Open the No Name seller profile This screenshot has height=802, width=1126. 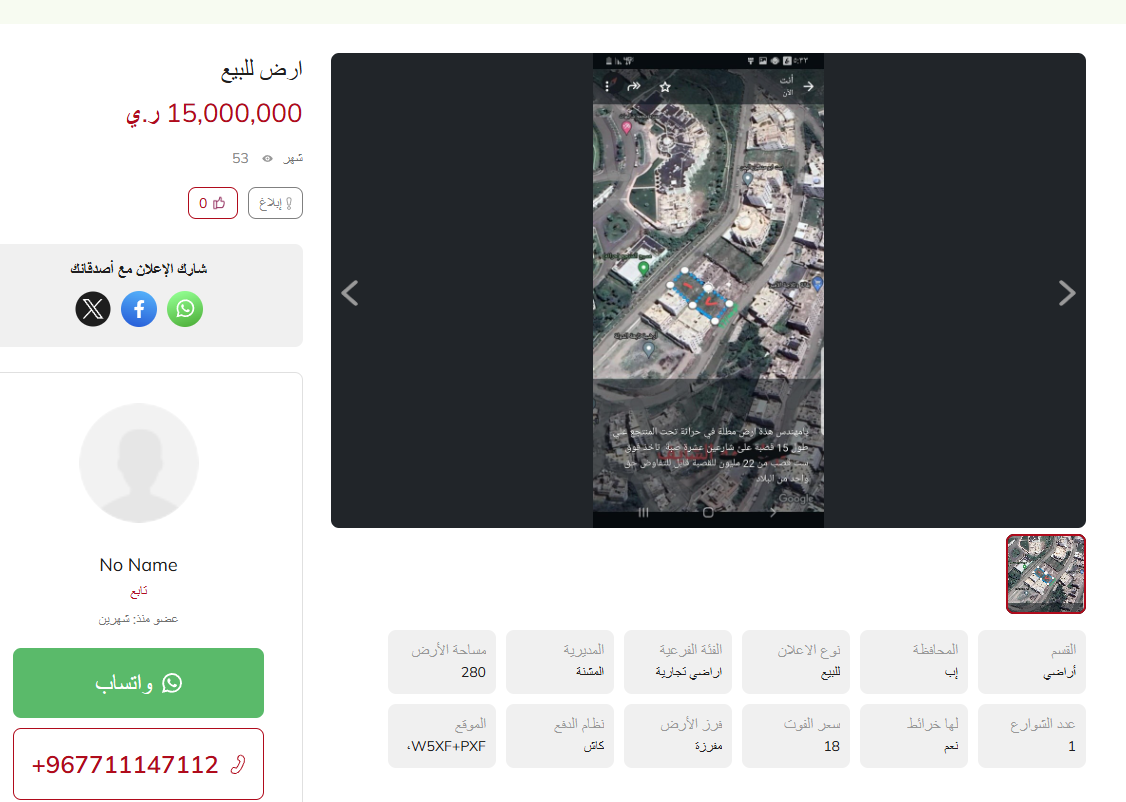139,565
